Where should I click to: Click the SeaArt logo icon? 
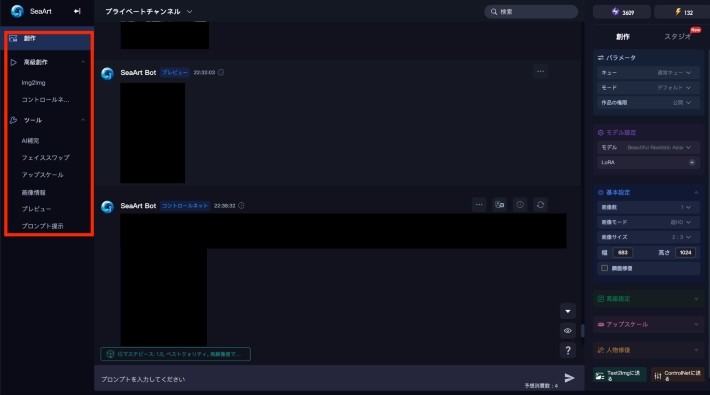(17, 11)
